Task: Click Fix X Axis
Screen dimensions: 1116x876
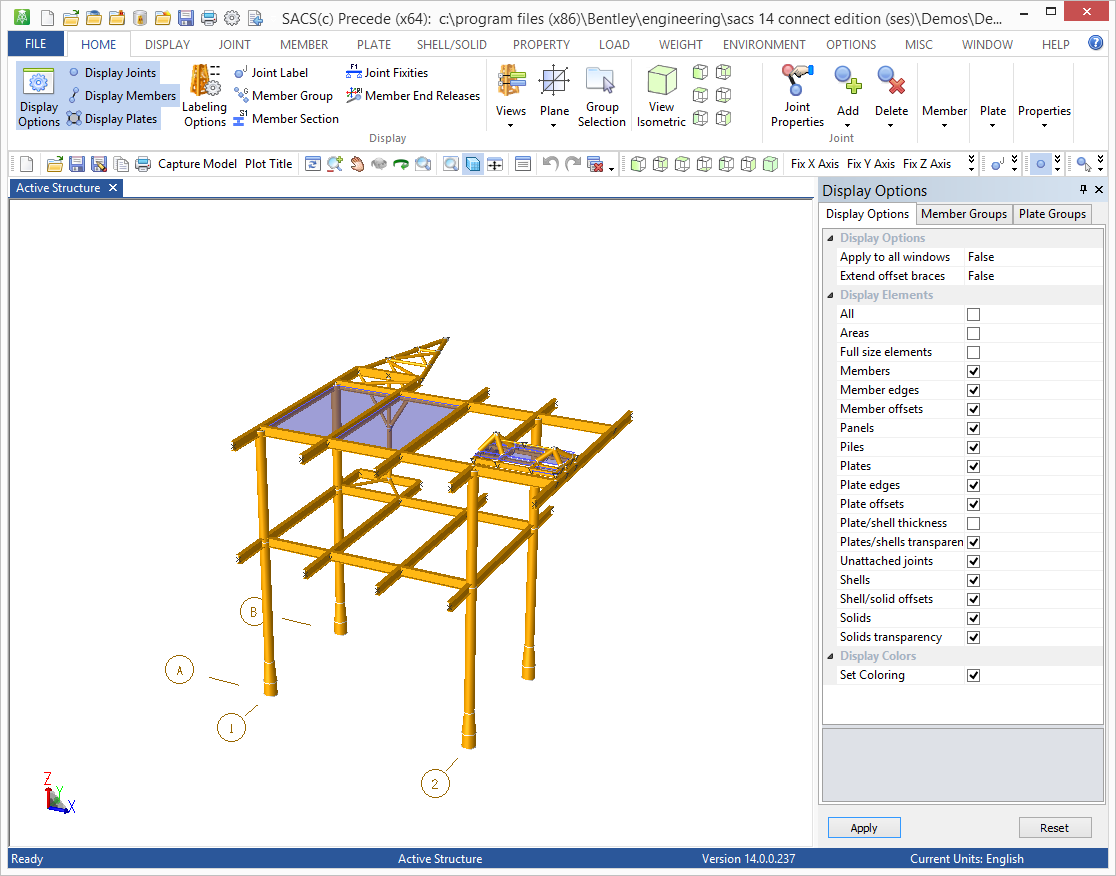Action: coord(814,164)
